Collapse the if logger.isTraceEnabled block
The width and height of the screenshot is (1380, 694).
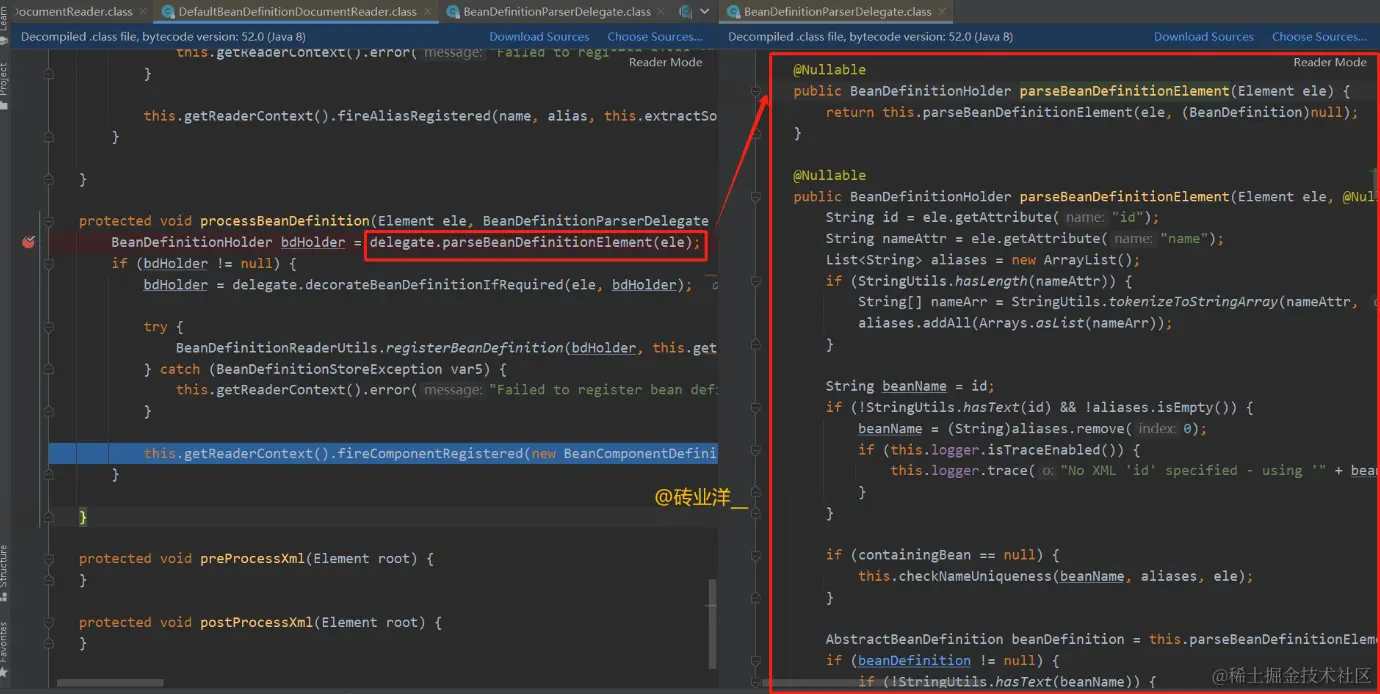[x=757, y=450]
